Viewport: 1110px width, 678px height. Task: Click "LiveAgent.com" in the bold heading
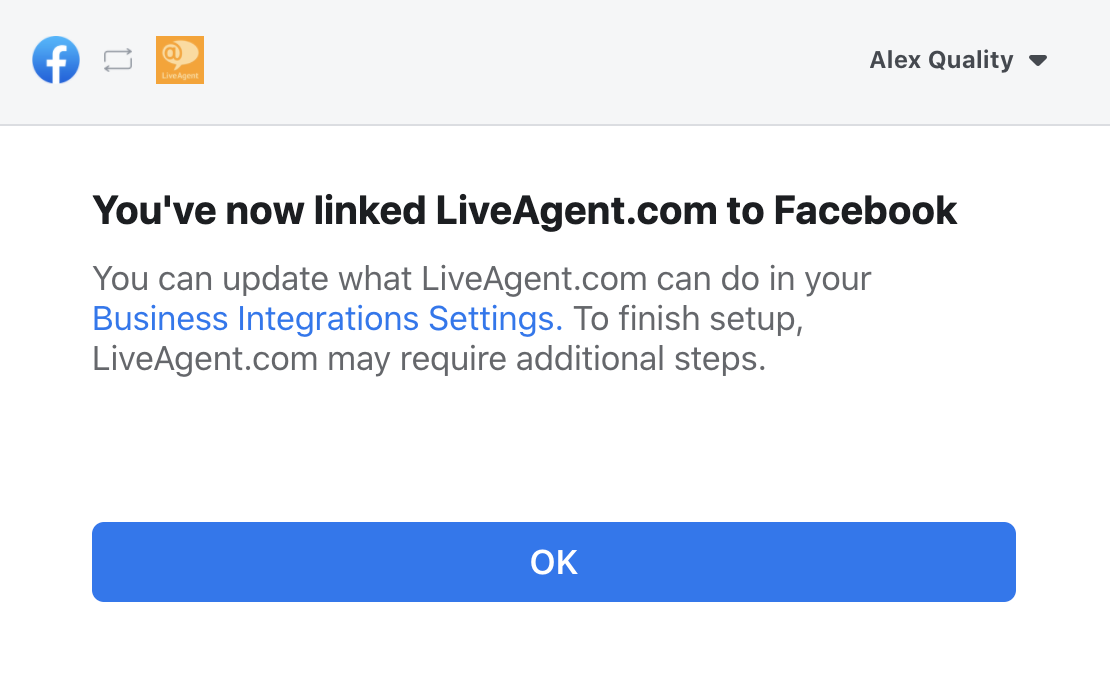[576, 211]
